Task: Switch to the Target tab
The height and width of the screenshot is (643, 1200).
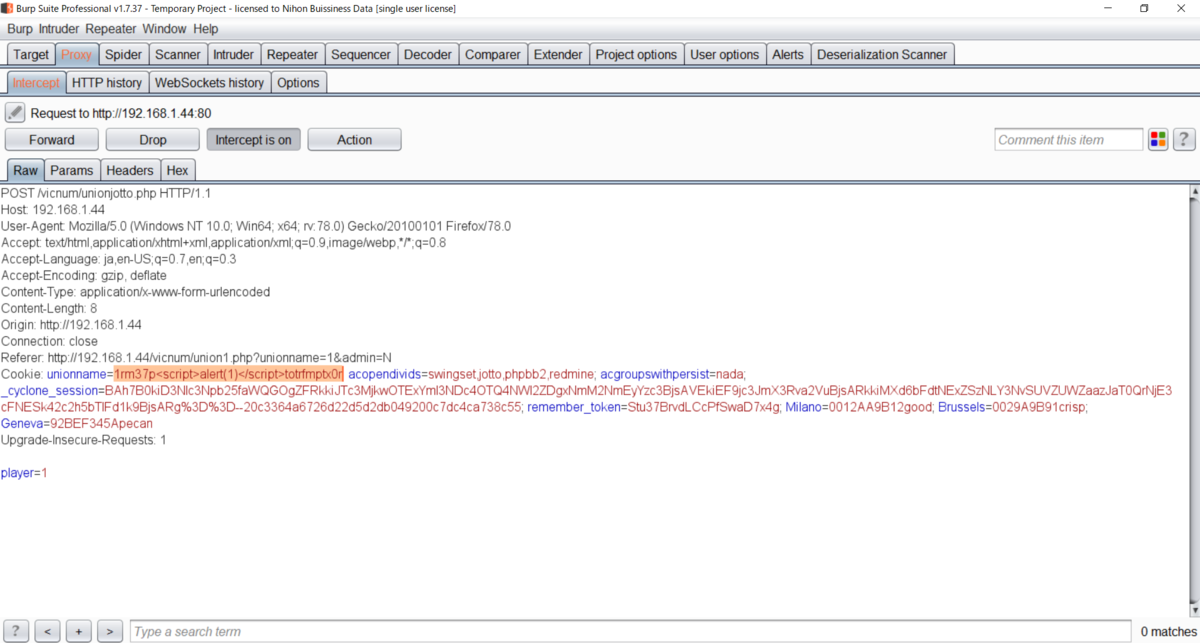Action: [x=31, y=54]
